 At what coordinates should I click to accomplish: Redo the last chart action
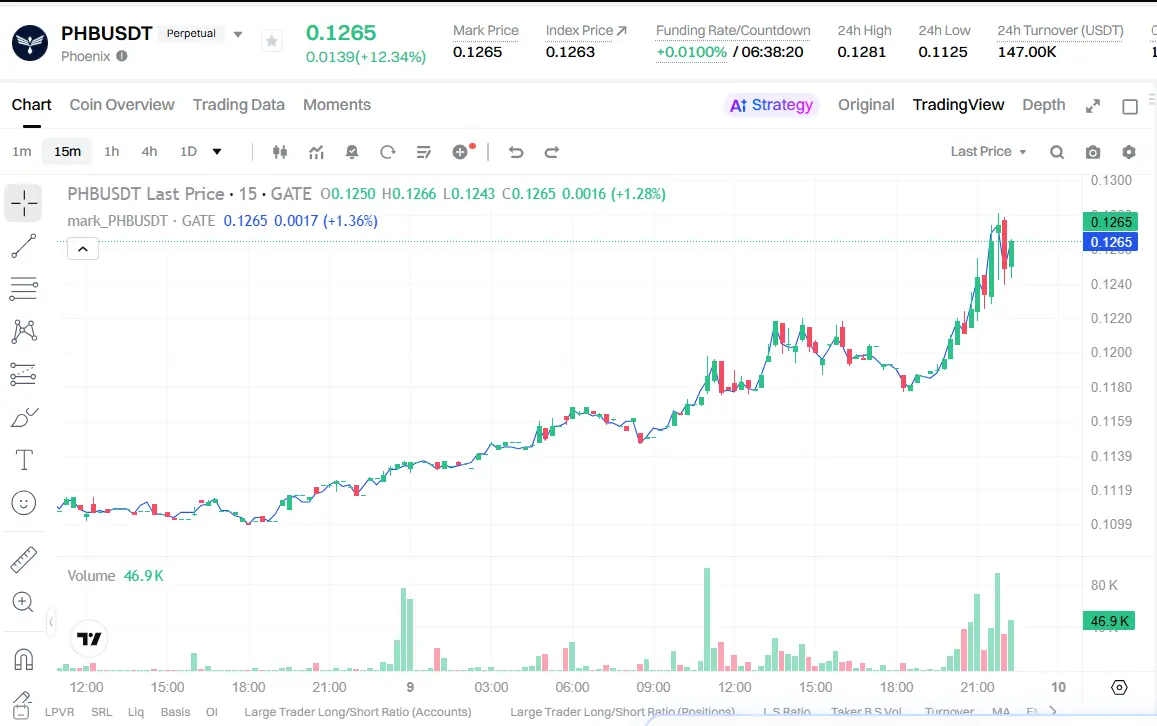click(x=552, y=152)
